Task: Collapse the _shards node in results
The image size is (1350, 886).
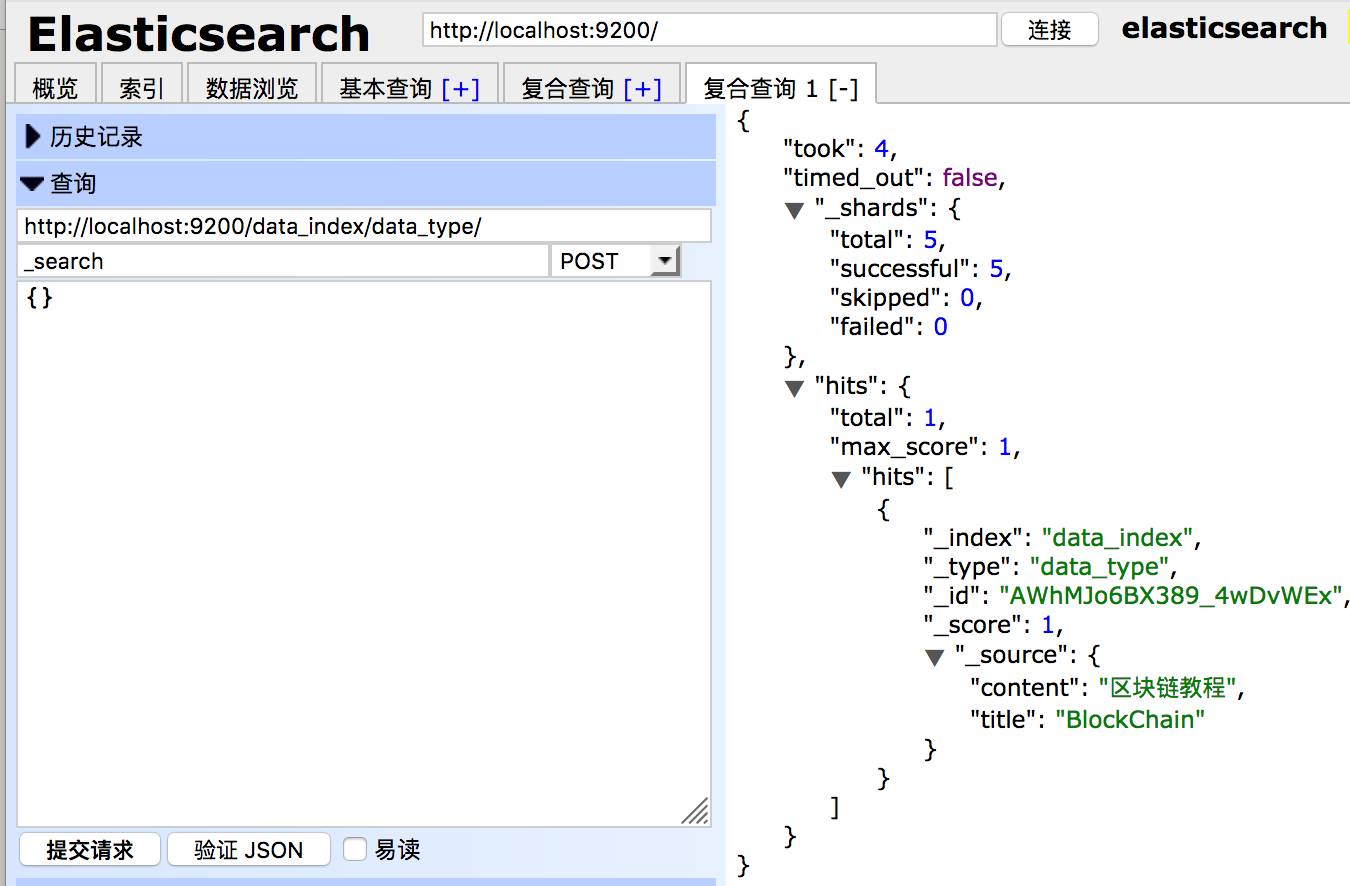Action: coord(794,210)
